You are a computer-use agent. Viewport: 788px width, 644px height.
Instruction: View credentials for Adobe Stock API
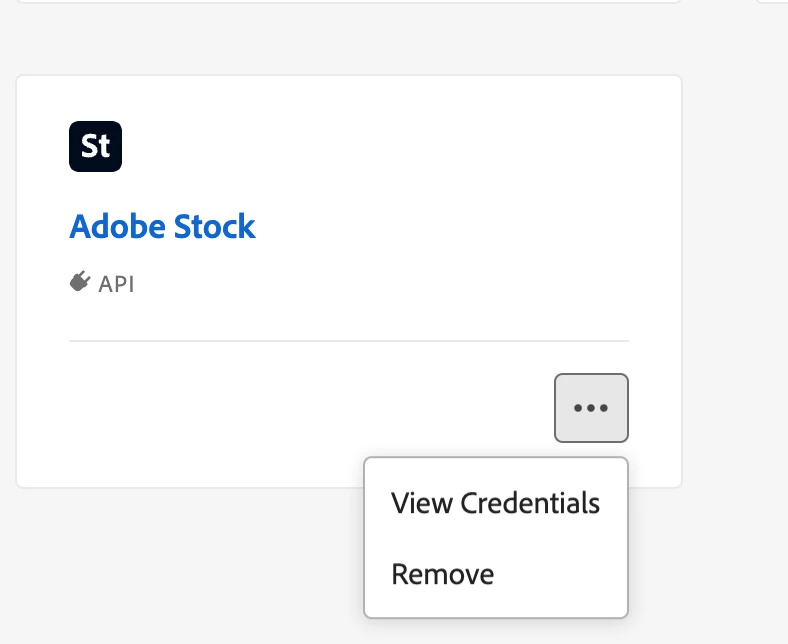[495, 502]
